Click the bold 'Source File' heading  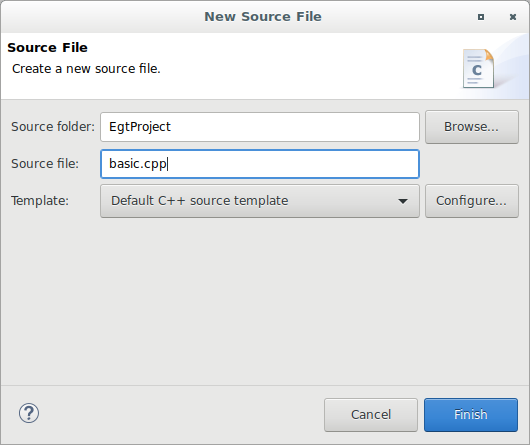click(x=47, y=48)
